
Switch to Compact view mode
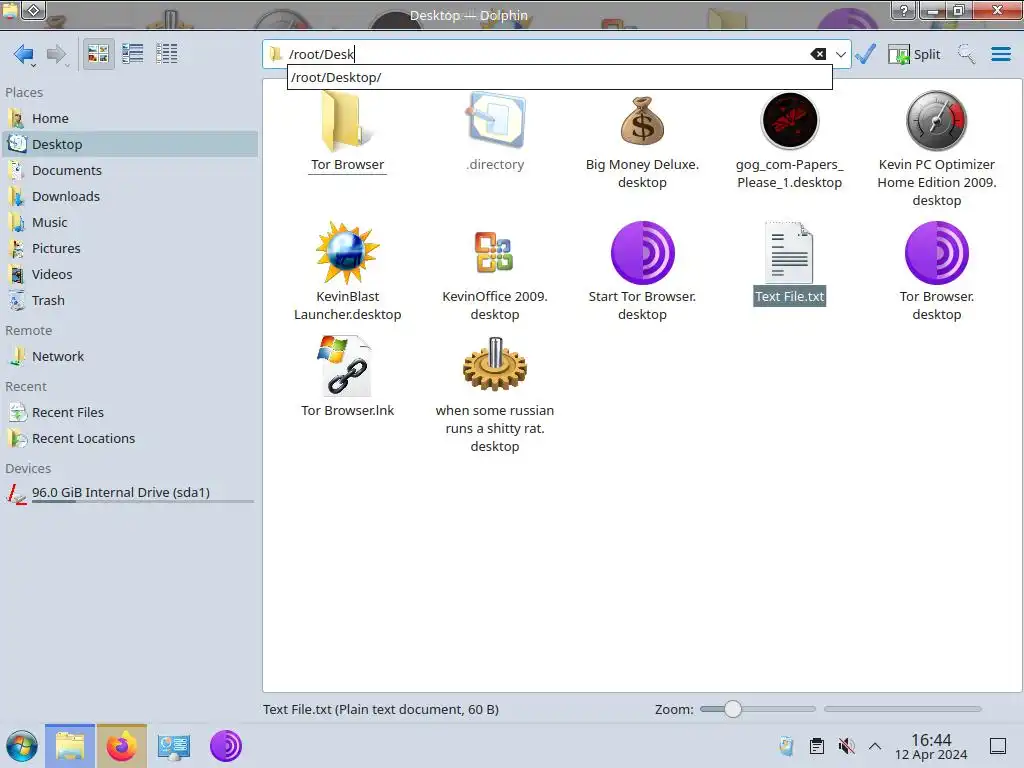click(x=133, y=54)
